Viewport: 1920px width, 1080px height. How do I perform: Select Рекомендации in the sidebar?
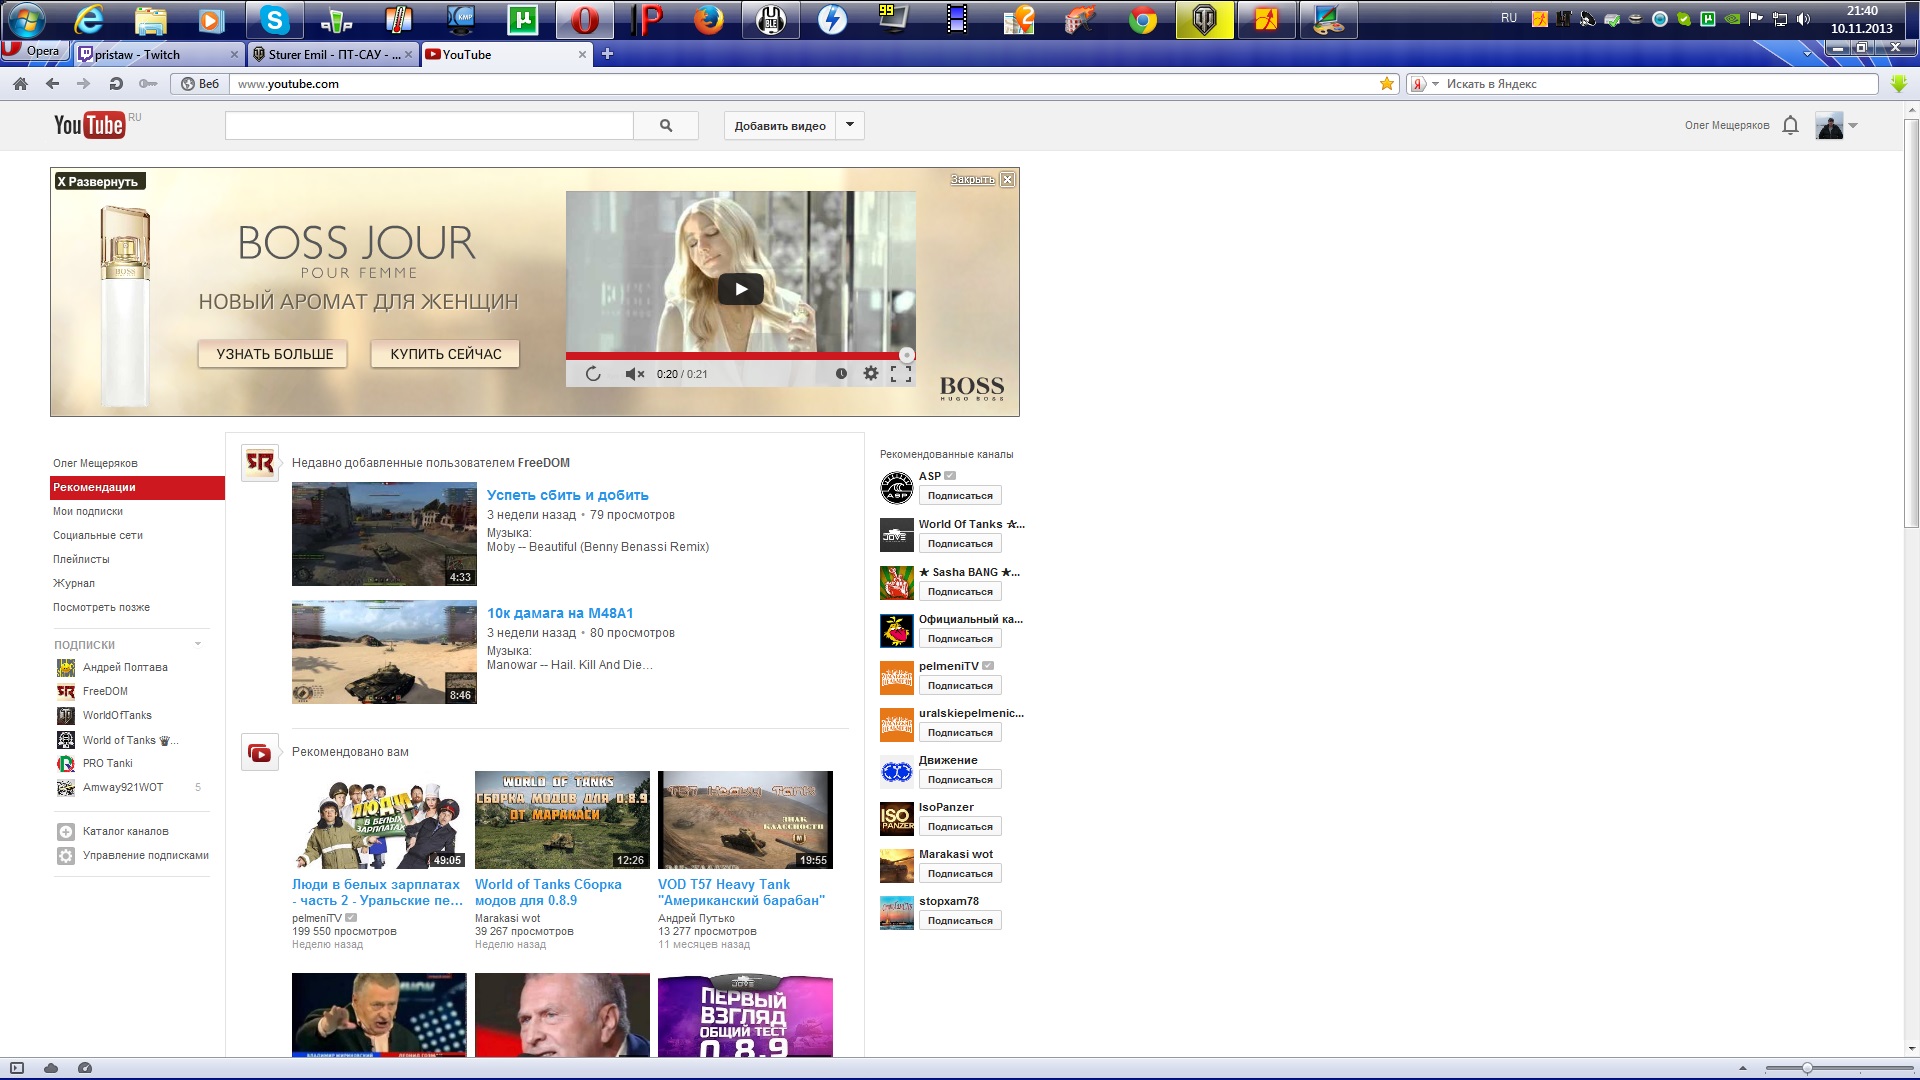(137, 488)
